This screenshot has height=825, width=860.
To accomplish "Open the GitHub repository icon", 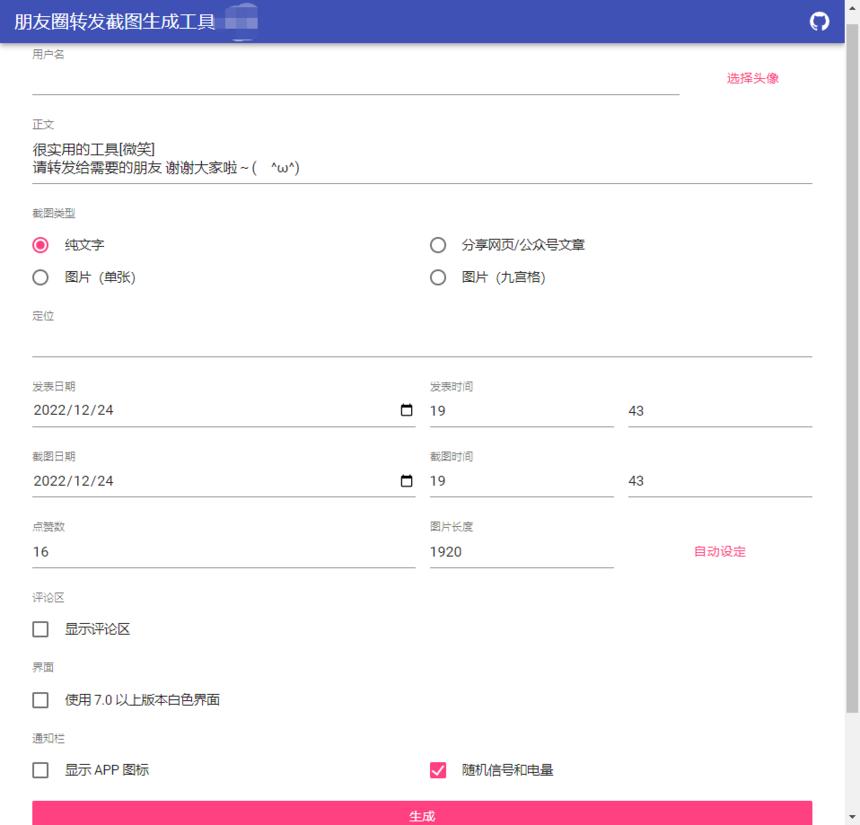I will pyautogui.click(x=818, y=20).
